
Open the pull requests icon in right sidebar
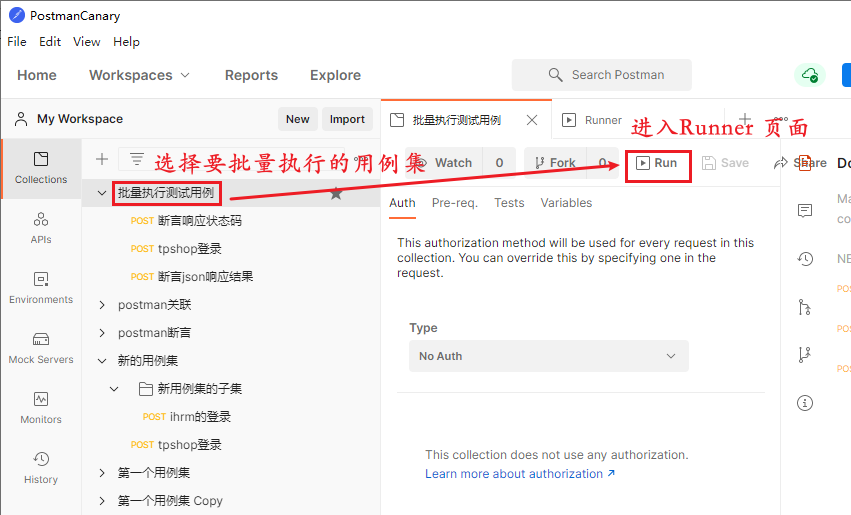pos(805,307)
